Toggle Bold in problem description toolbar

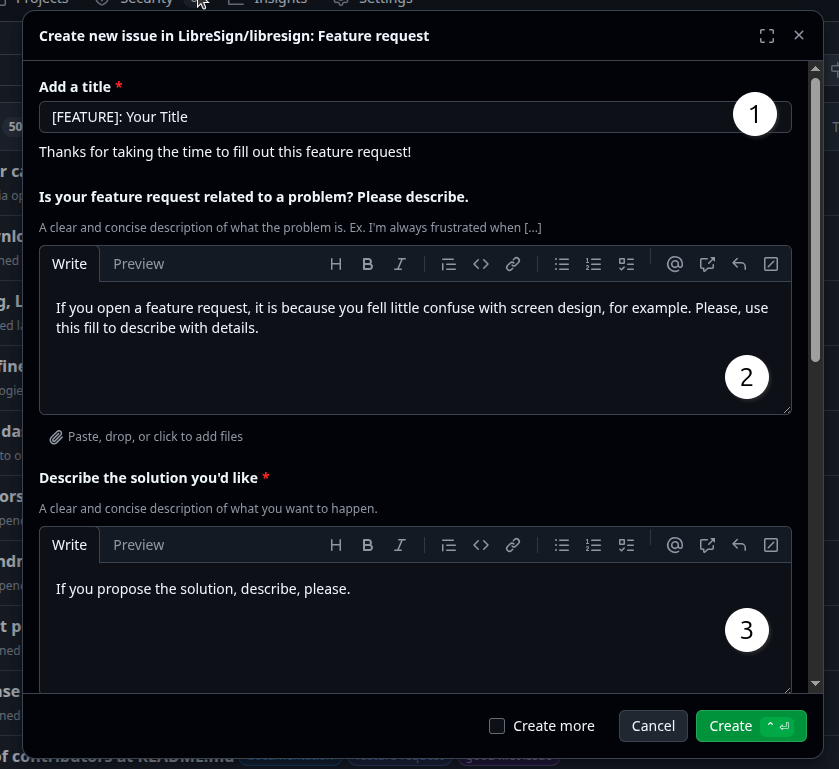(x=368, y=264)
